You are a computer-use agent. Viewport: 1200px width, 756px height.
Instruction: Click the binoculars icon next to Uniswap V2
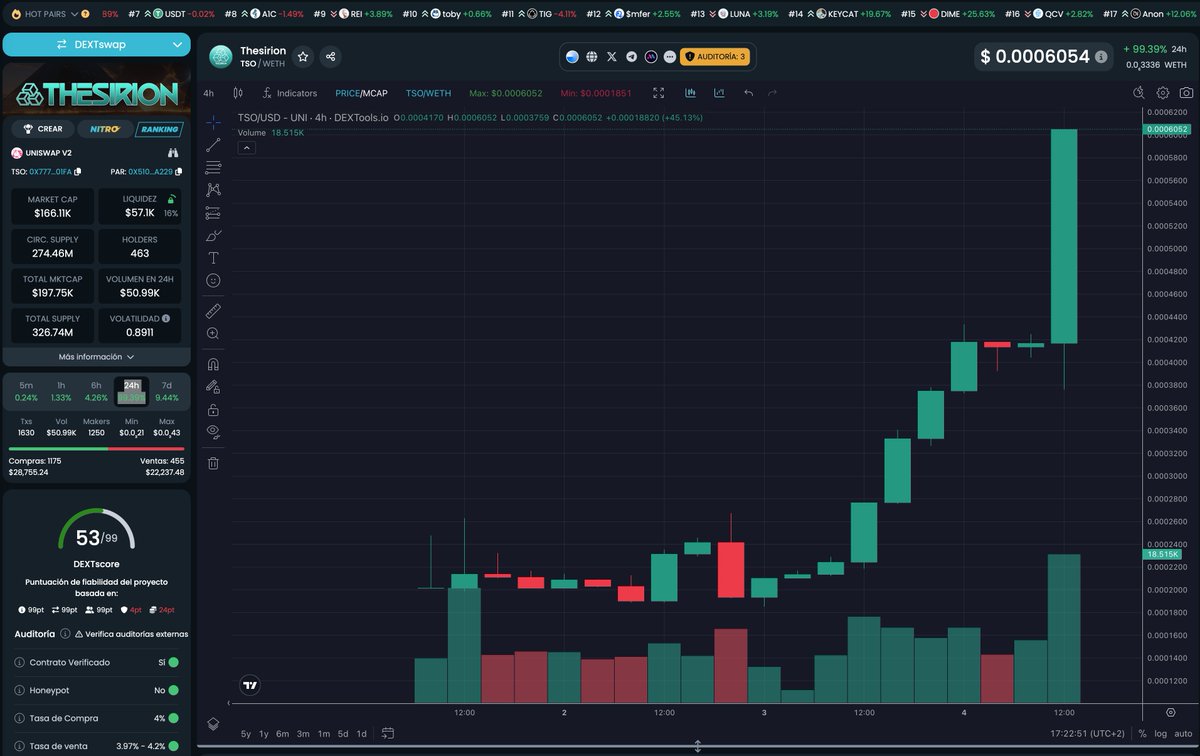click(173, 153)
